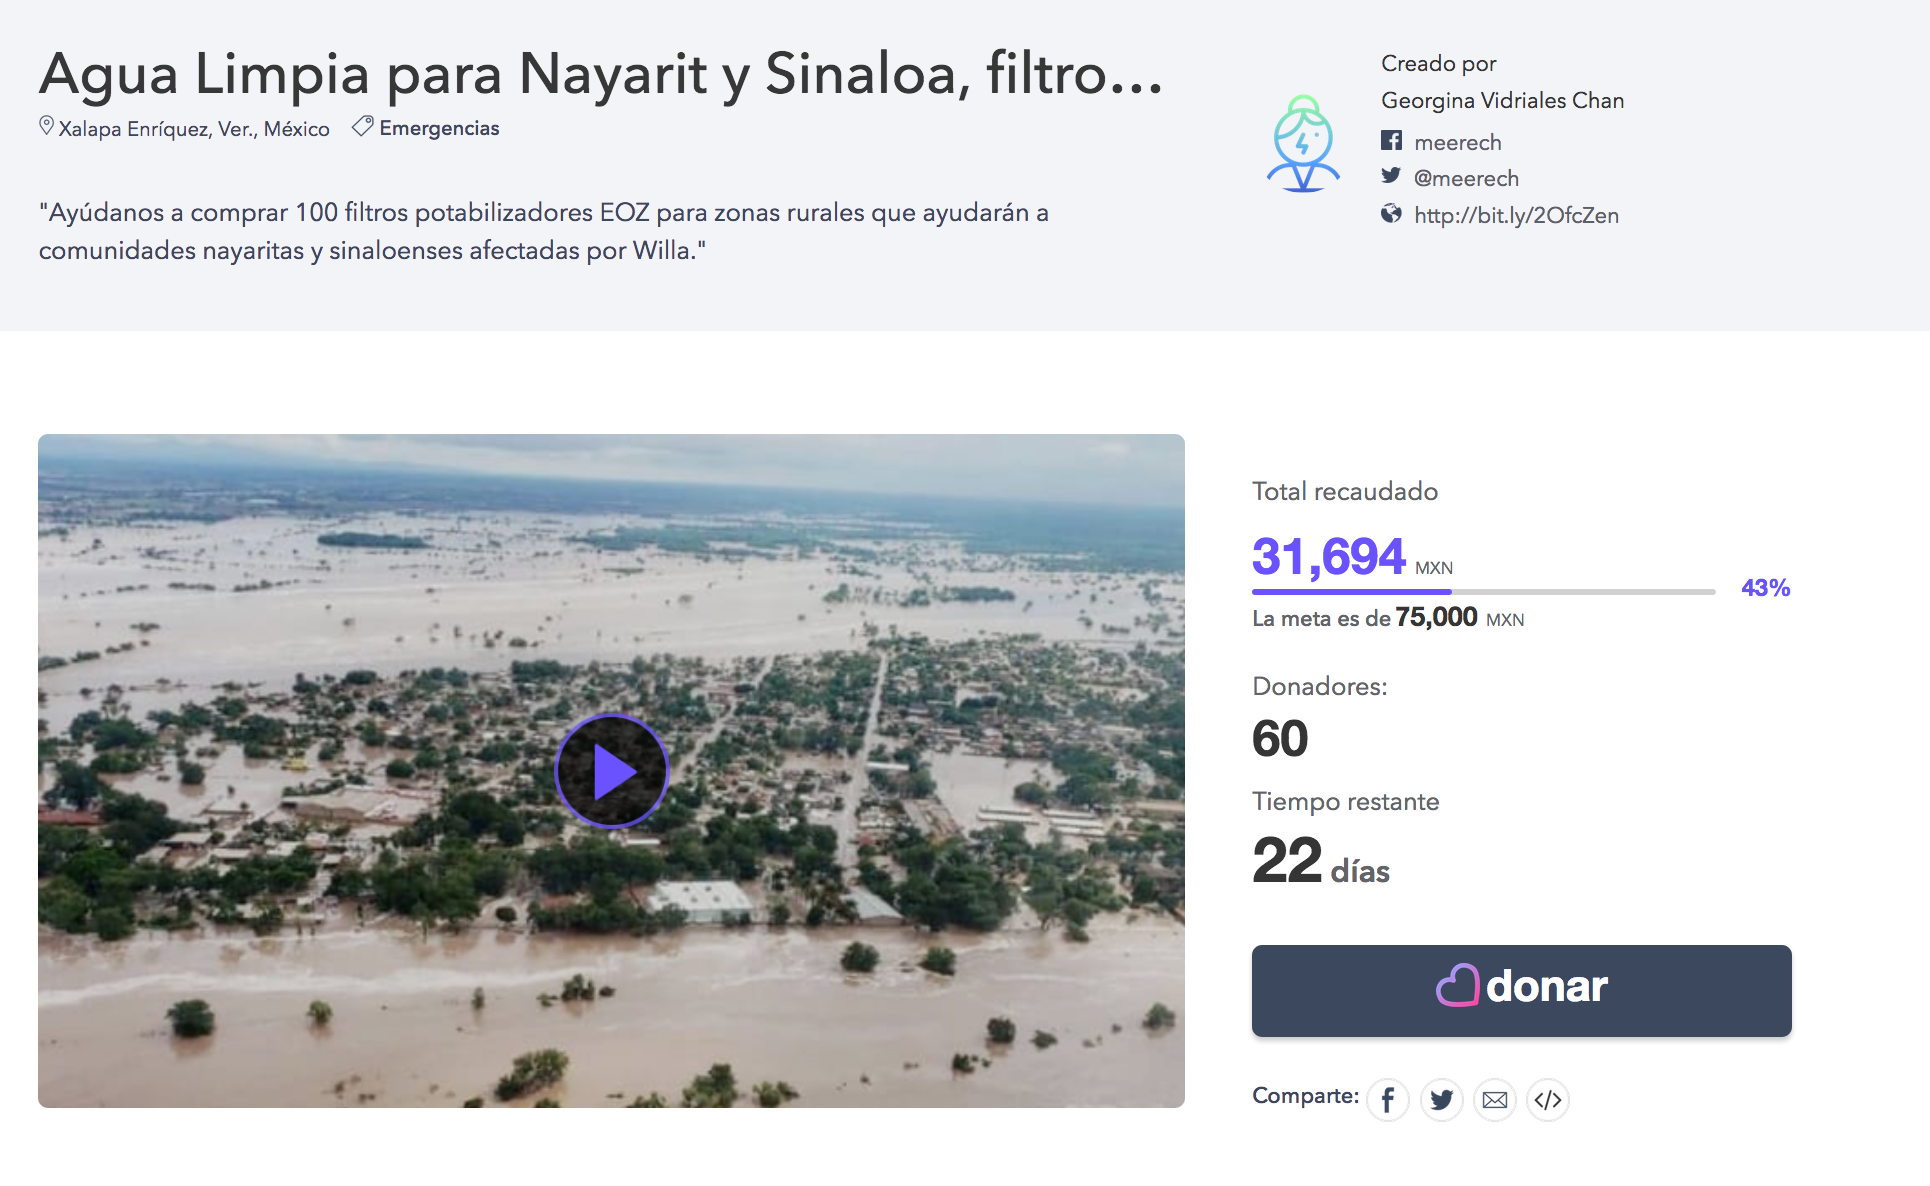Play the flood campaign video
Image resolution: width=1930 pixels, height=1186 pixels.
coord(611,771)
